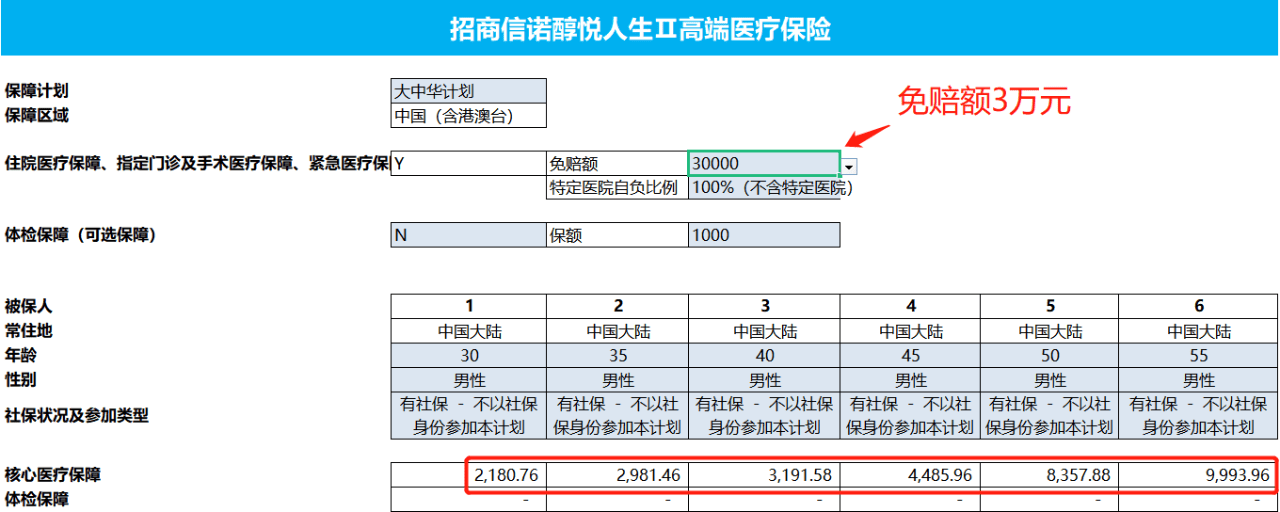Select the 100%（不含特定医院）cell

tap(764, 187)
